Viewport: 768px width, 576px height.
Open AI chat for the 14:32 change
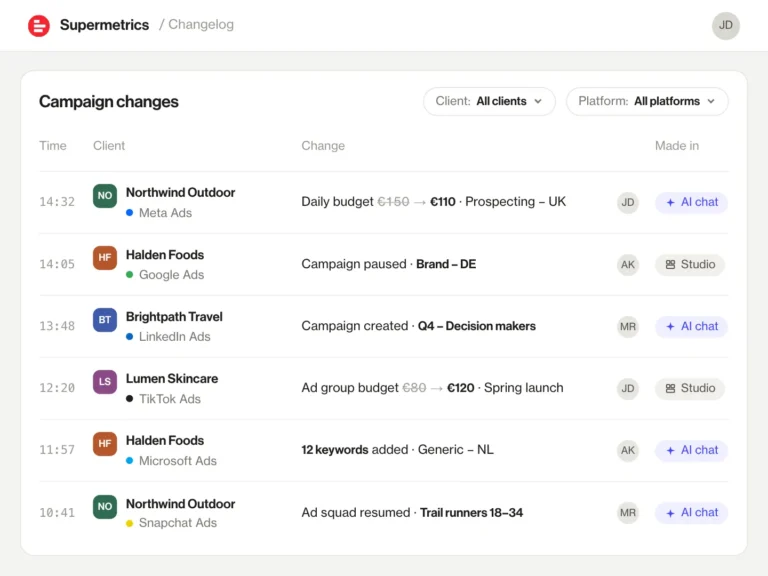(691, 202)
